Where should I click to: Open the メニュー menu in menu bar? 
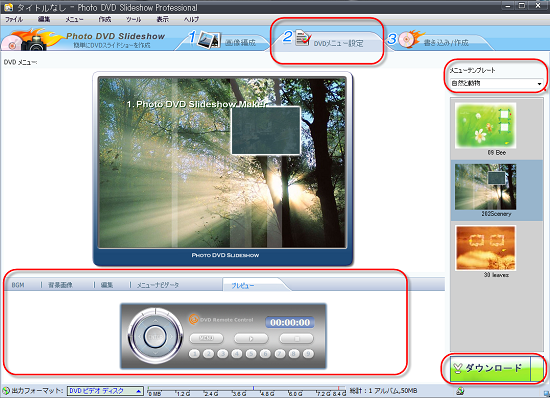click(x=74, y=20)
